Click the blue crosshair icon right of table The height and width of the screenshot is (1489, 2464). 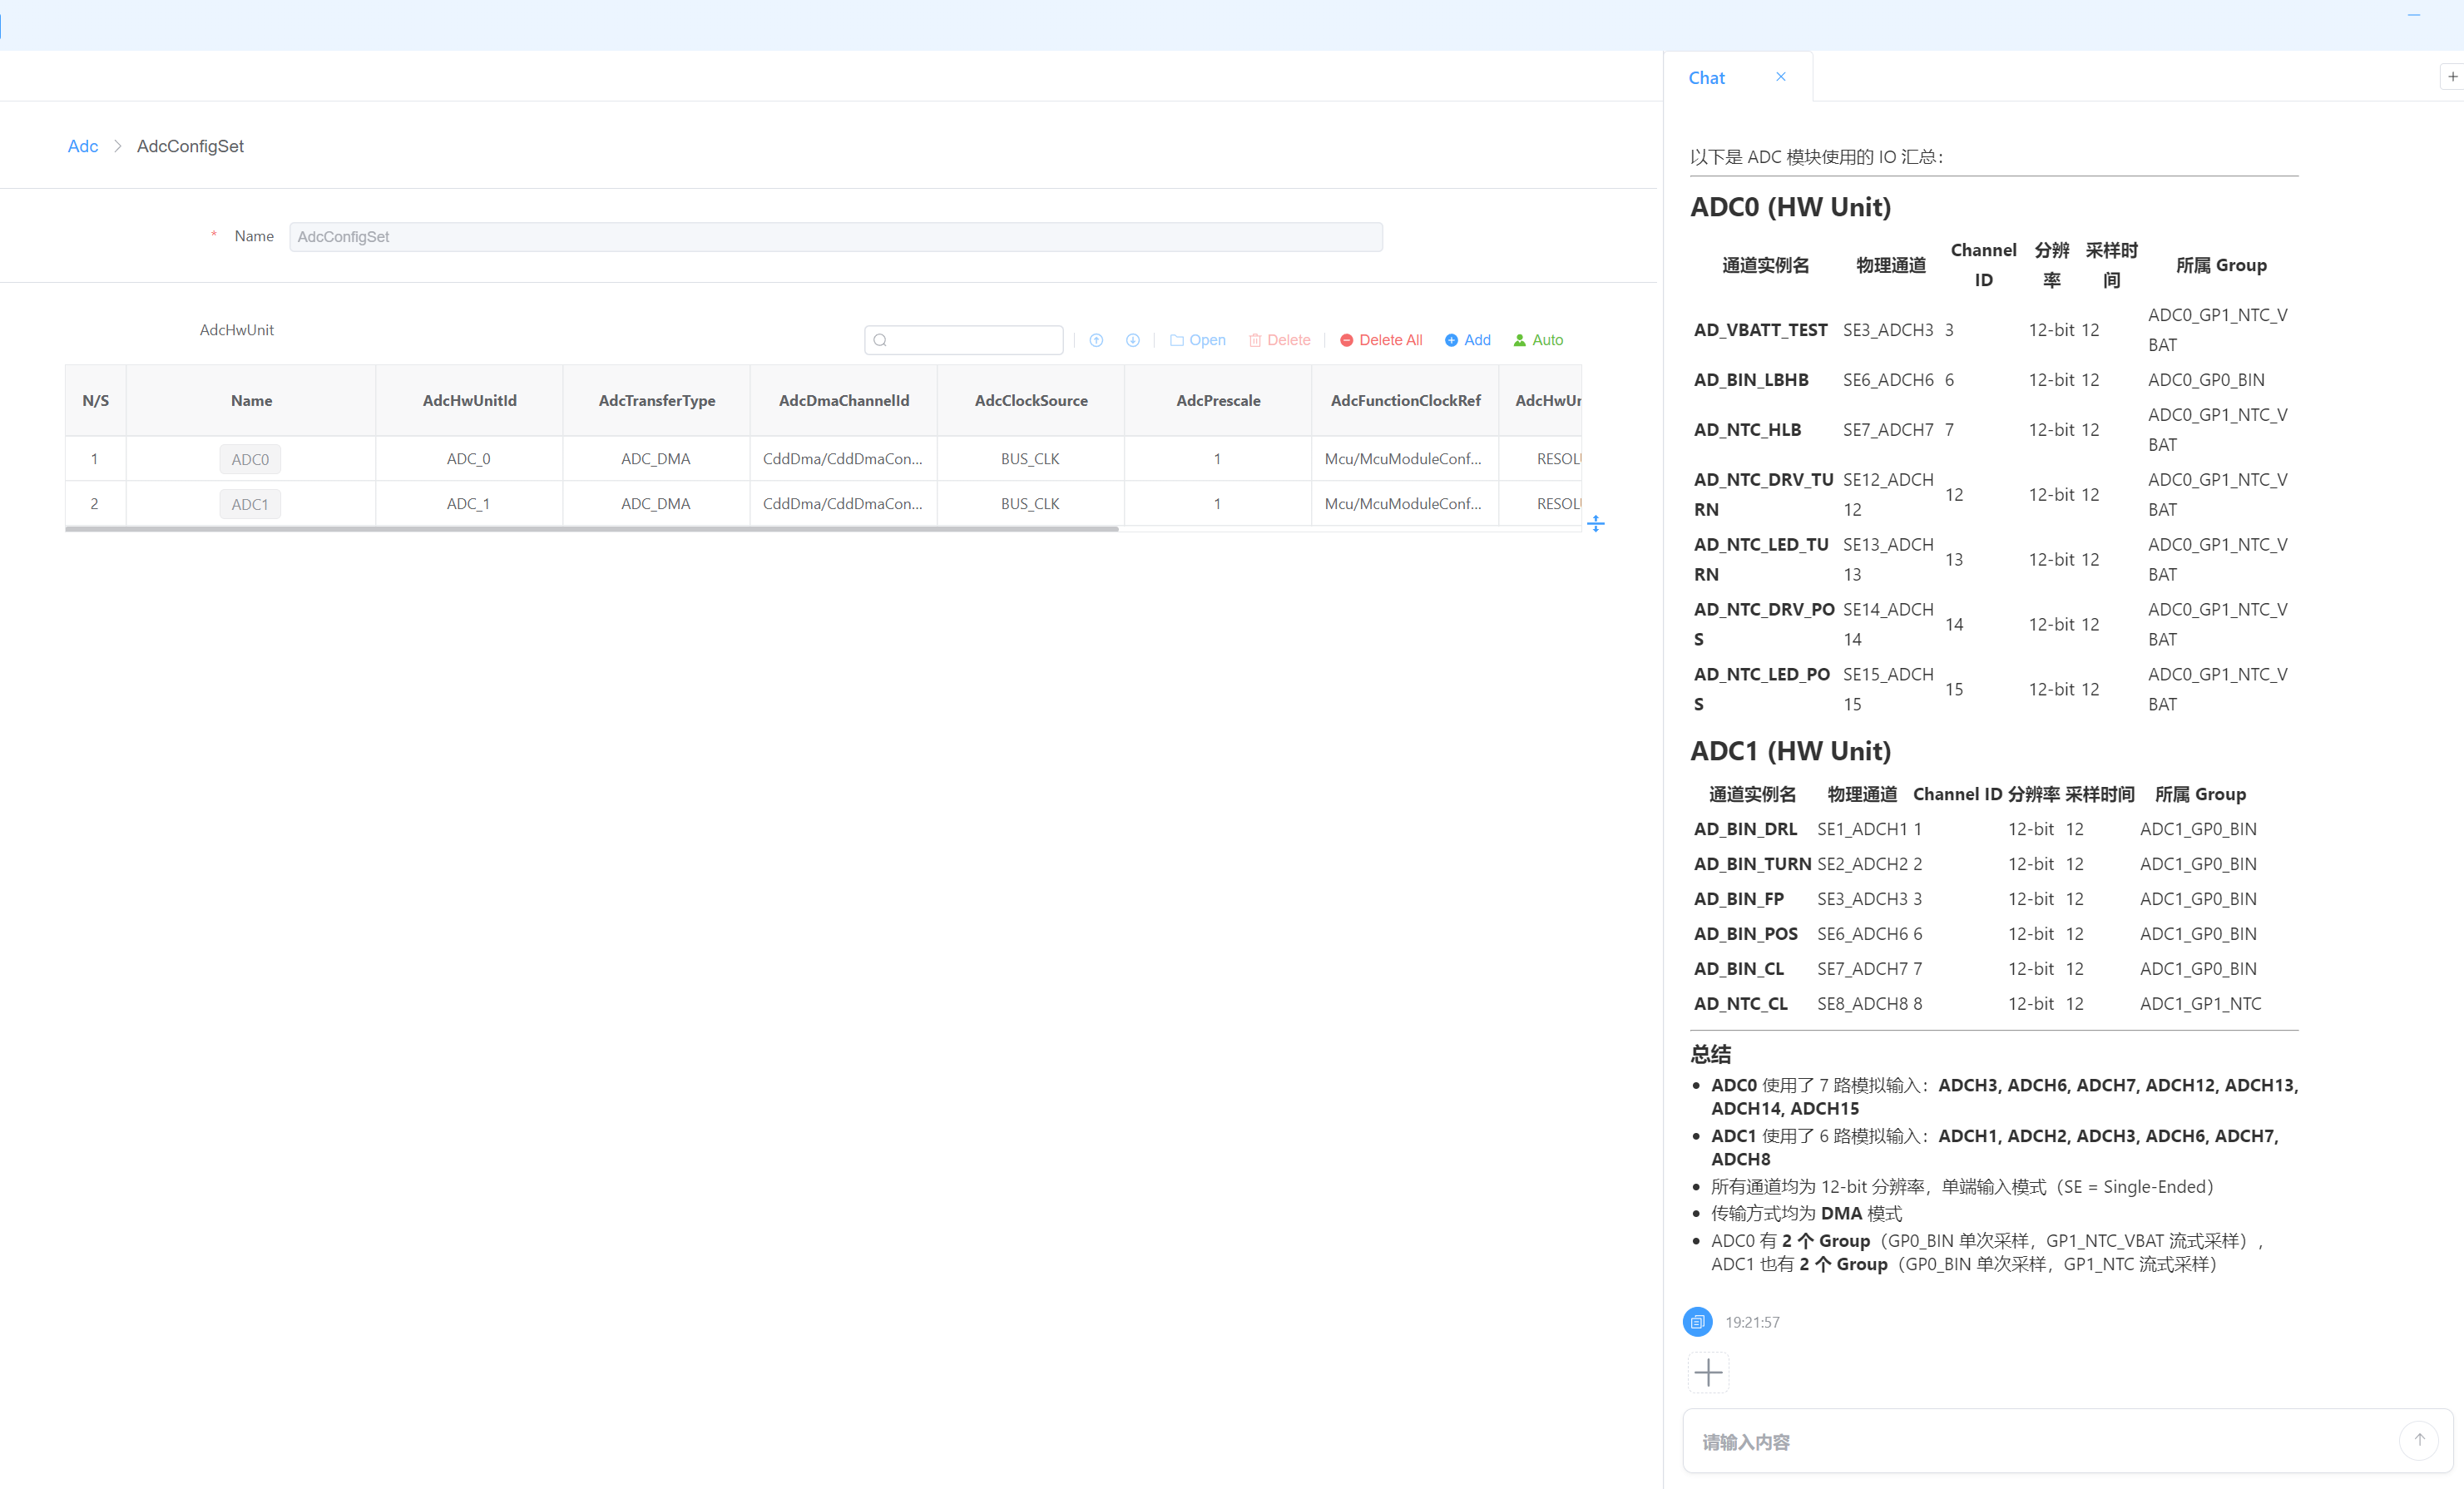pos(1595,523)
